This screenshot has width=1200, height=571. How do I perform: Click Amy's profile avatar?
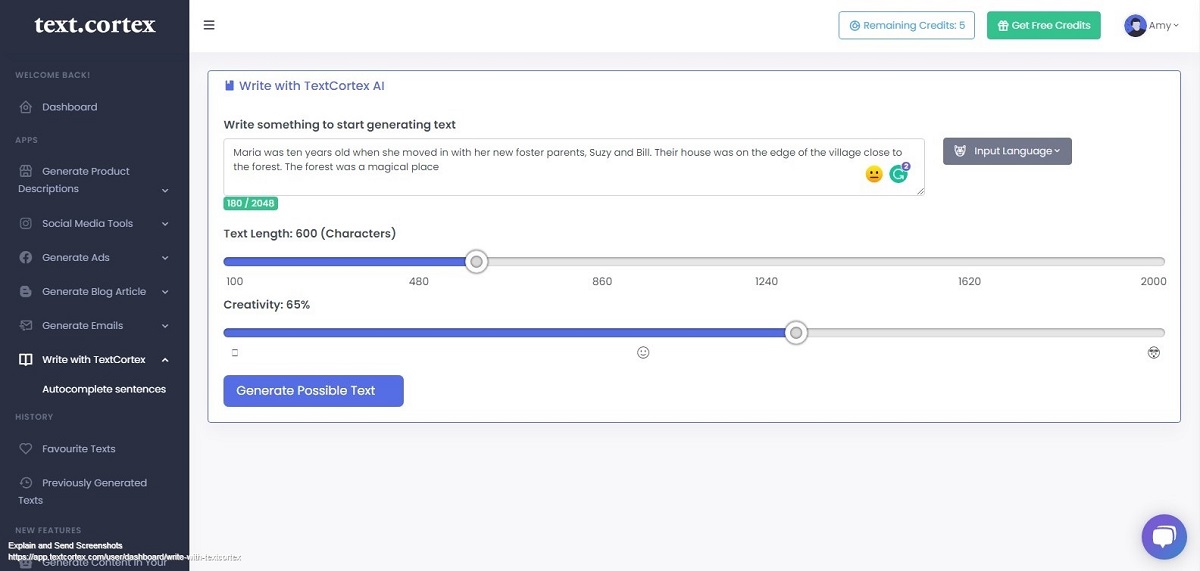point(1135,26)
